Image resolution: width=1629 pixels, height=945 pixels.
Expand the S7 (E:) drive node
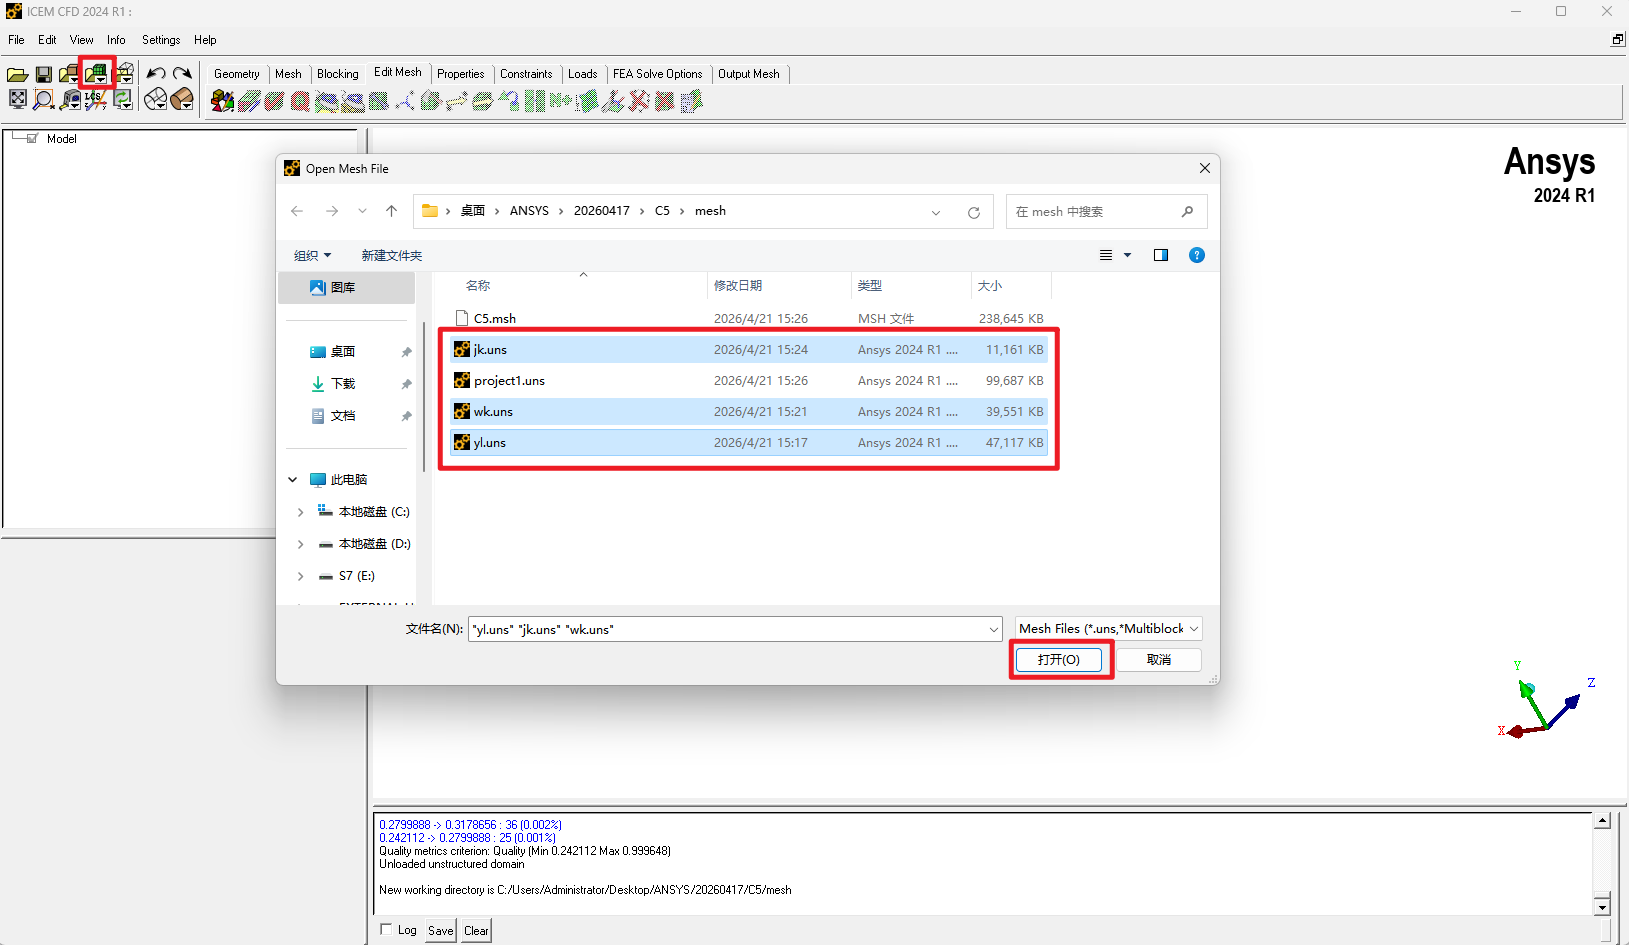300,576
